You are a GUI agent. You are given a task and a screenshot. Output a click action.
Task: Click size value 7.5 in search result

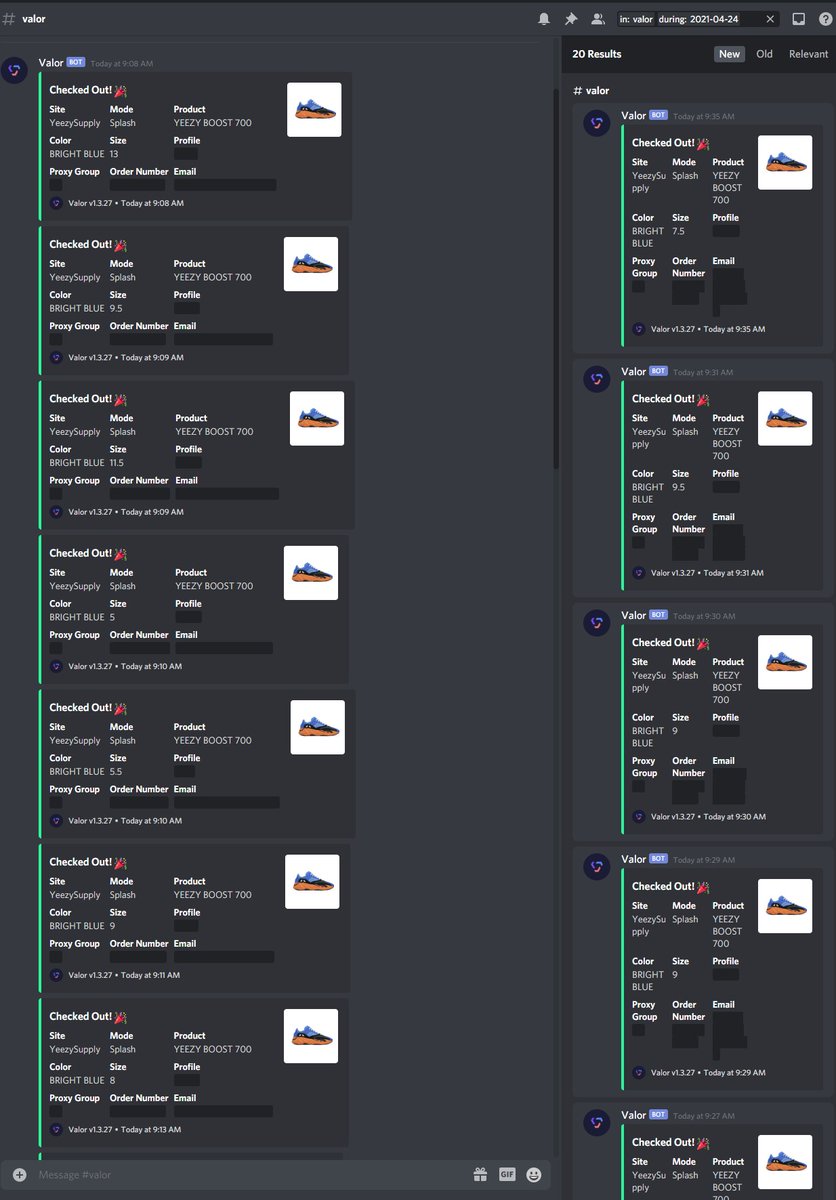click(679, 231)
